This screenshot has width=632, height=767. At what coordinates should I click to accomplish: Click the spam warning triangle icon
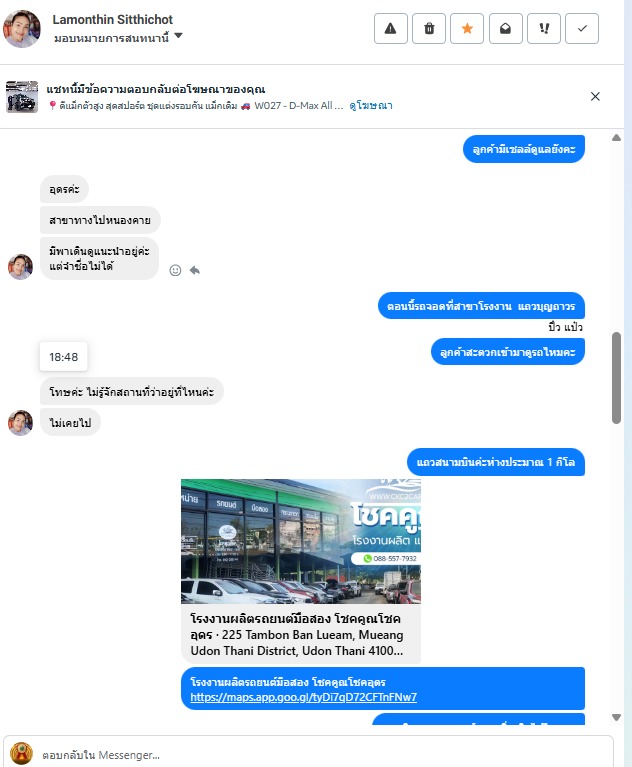tap(390, 28)
